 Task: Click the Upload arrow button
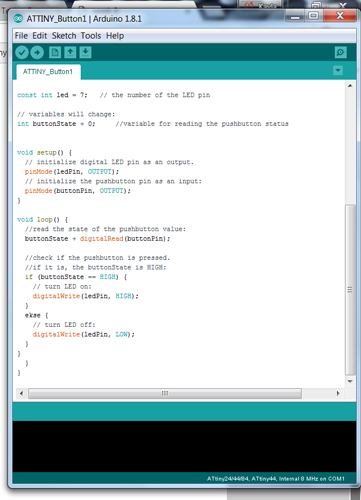click(x=37, y=52)
